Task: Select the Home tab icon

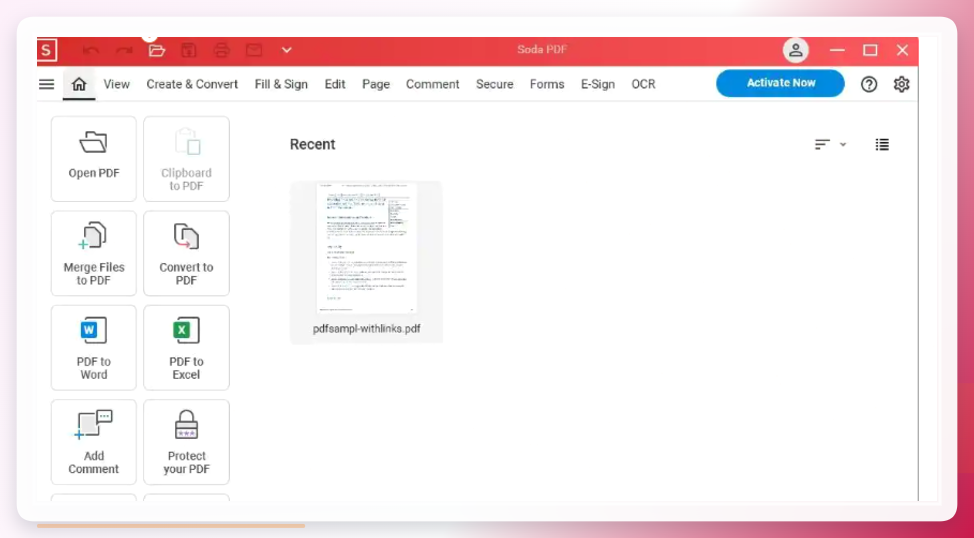Action: click(79, 84)
